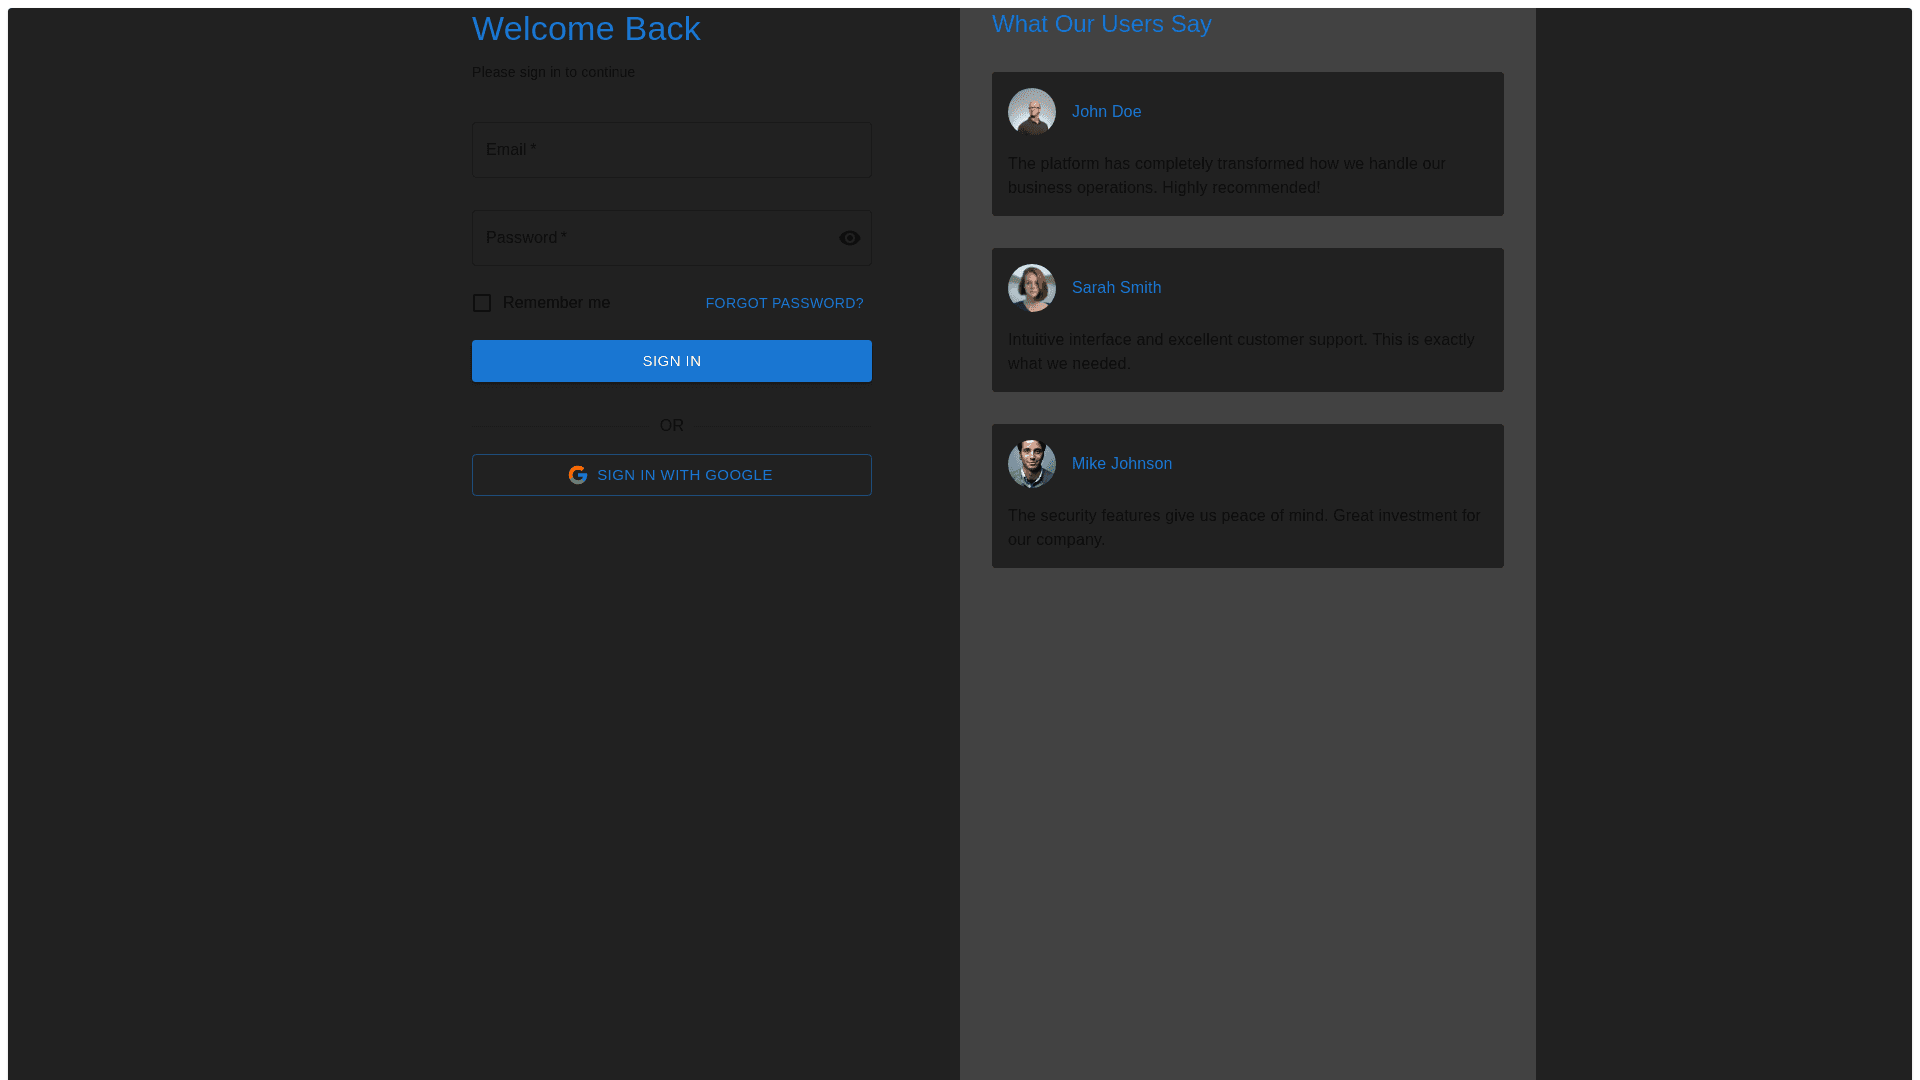Click John Doe's avatar photo
Viewport: 1920px width, 1080px height.
[x=1031, y=112]
